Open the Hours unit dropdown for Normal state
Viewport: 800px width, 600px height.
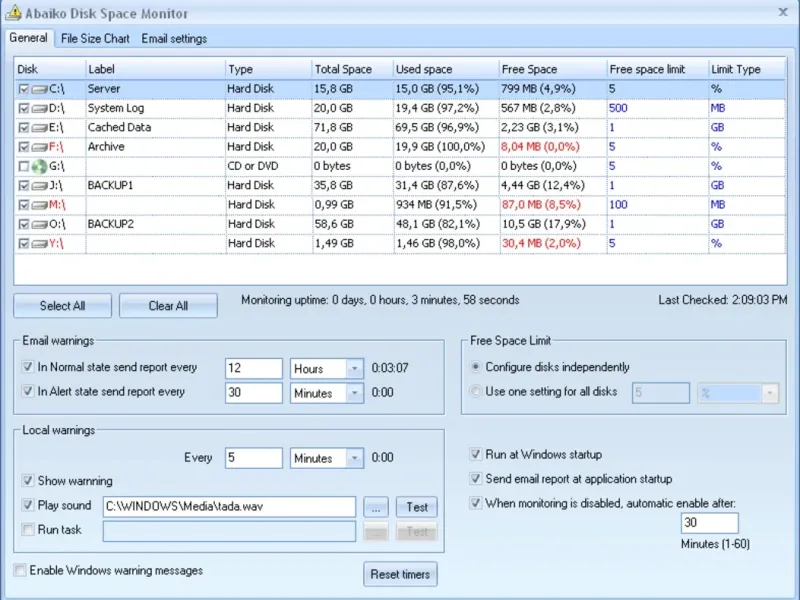353,369
